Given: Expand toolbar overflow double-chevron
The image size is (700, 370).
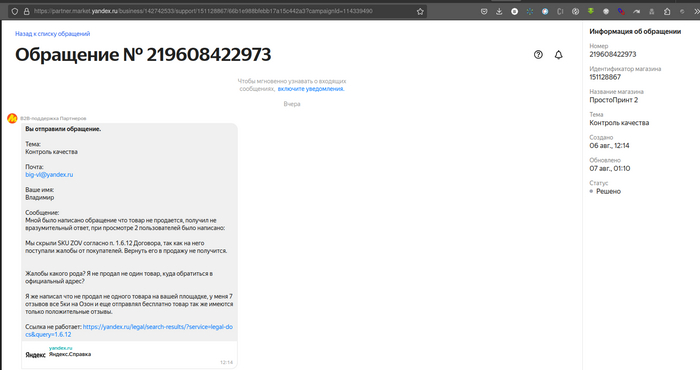Looking at the screenshot, I should [696, 12].
